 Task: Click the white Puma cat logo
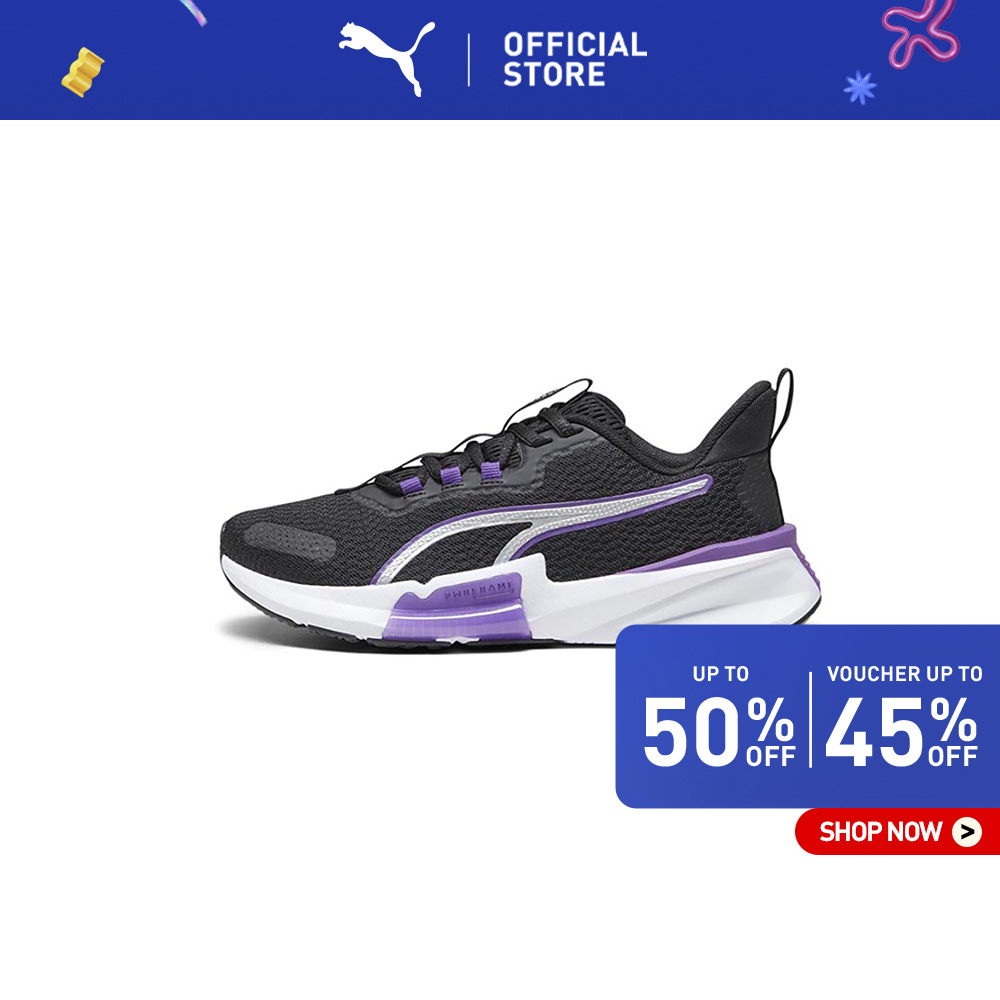(387, 58)
